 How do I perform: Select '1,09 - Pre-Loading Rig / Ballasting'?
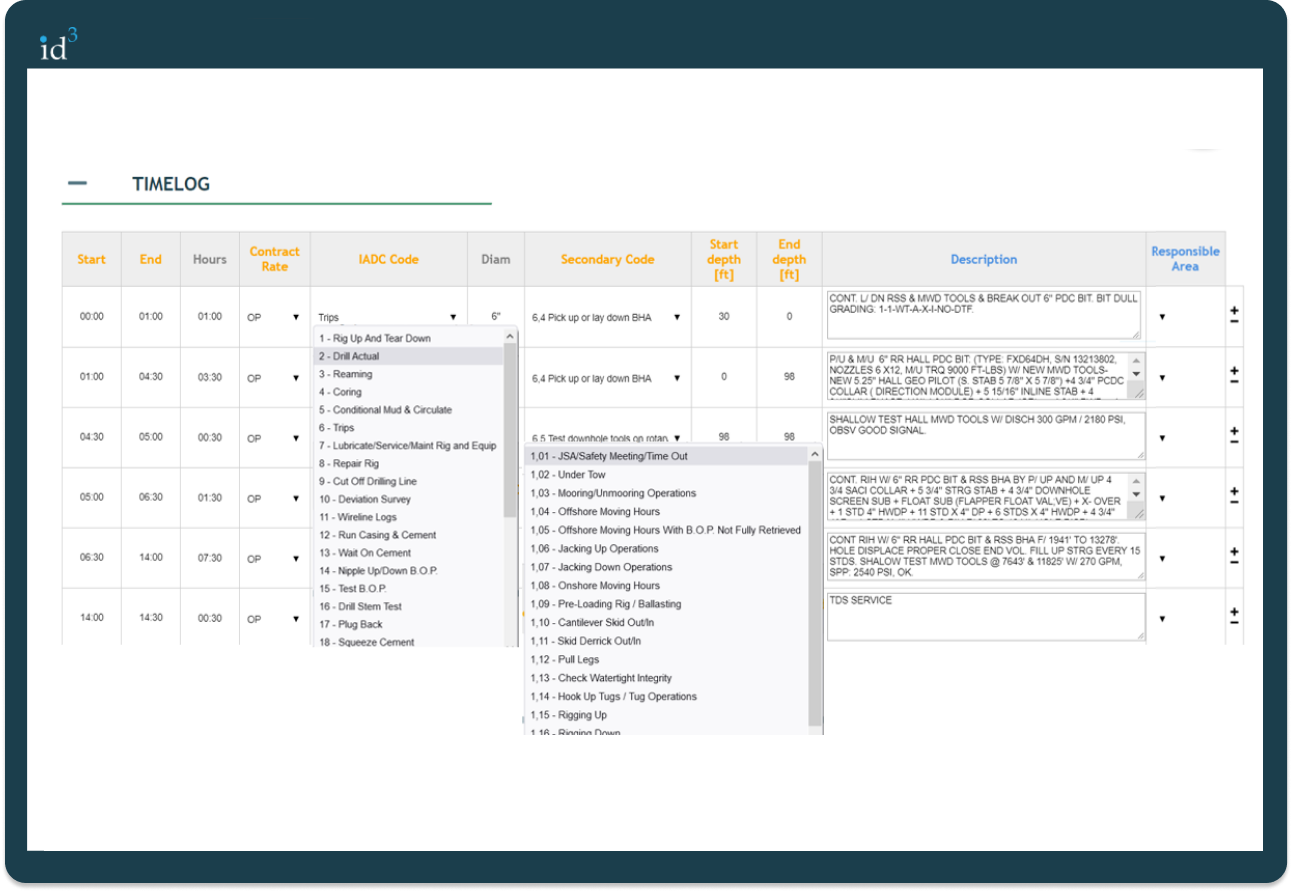click(666, 604)
